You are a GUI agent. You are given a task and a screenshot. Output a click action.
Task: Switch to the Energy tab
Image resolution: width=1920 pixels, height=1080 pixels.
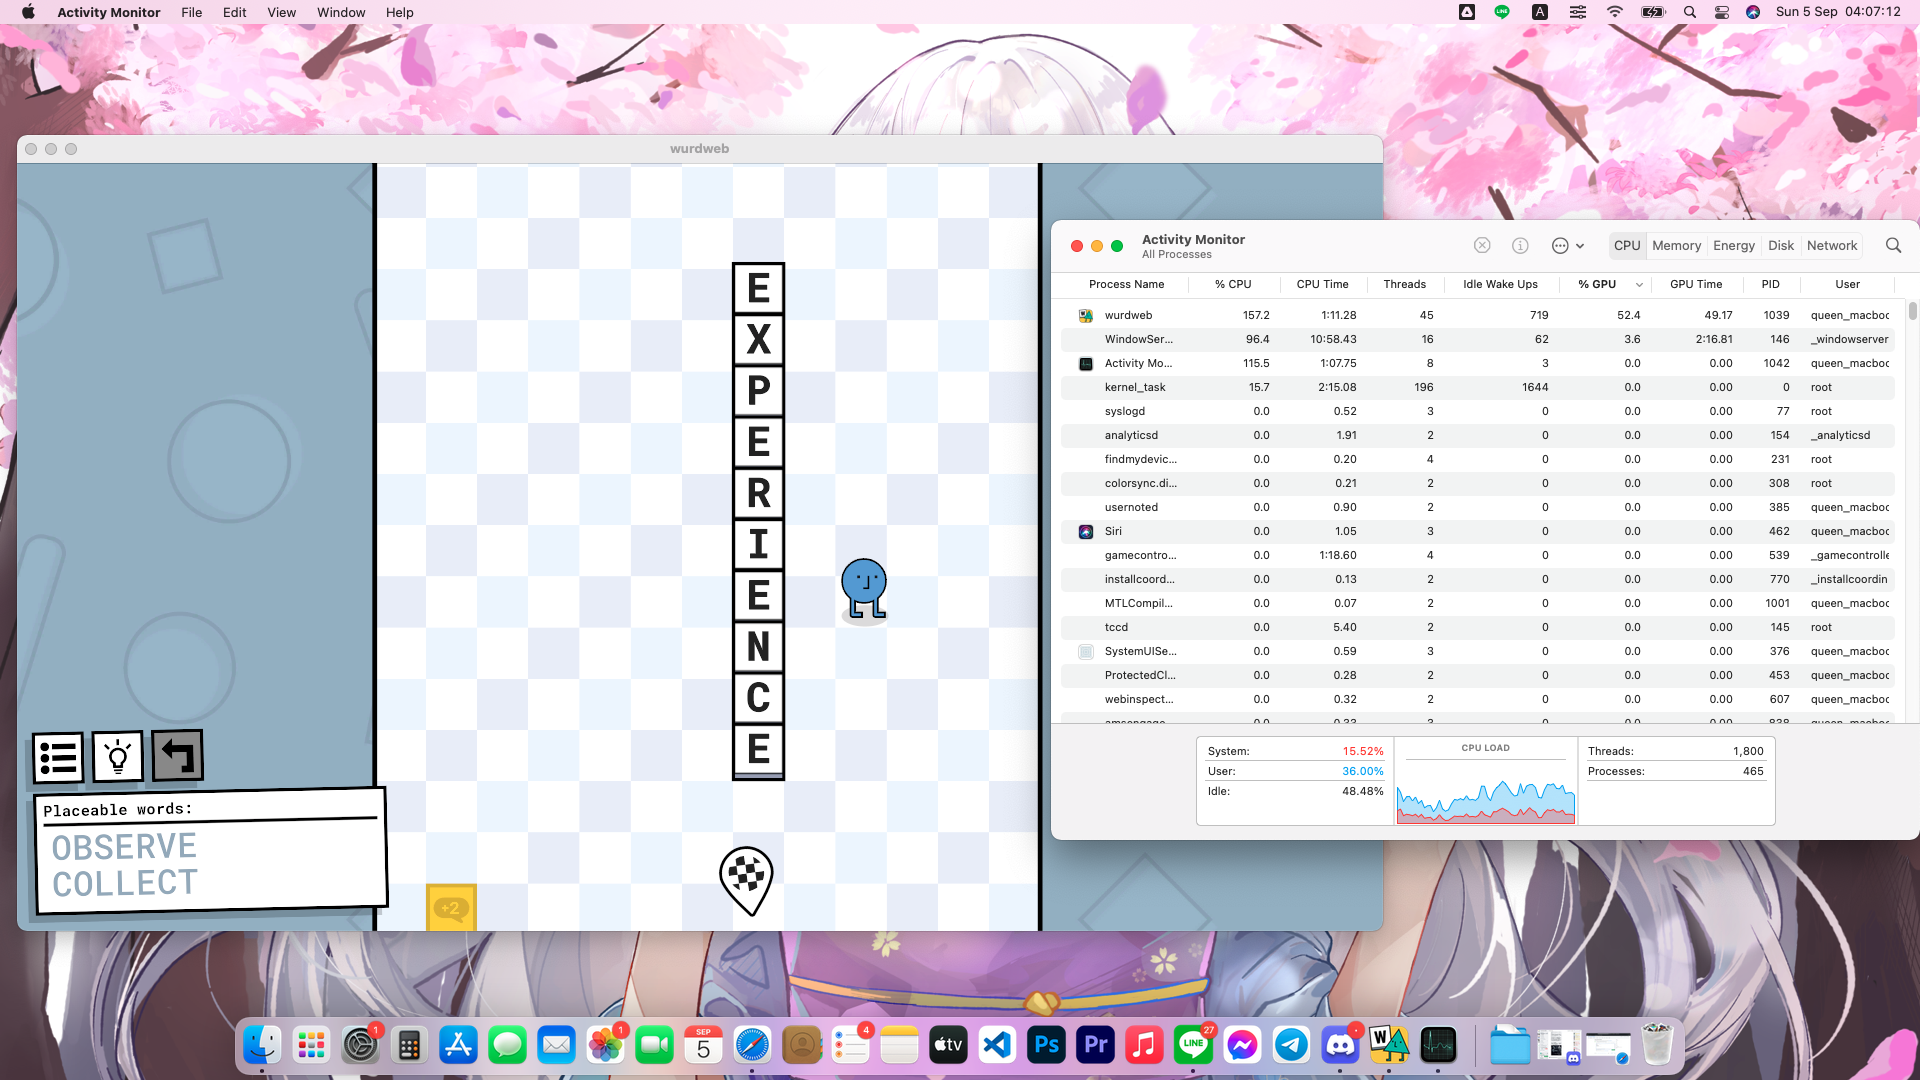click(1733, 245)
